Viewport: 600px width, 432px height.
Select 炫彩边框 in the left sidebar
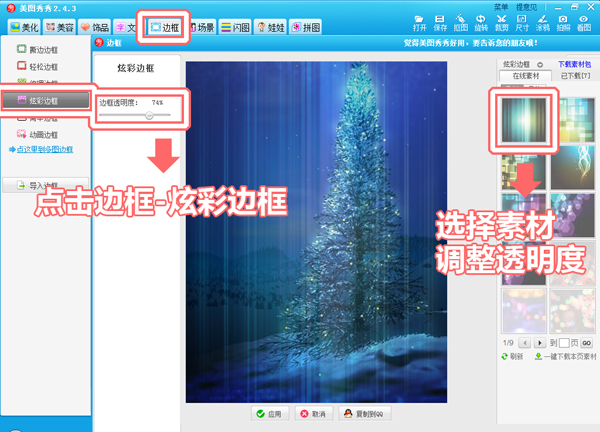pos(46,100)
